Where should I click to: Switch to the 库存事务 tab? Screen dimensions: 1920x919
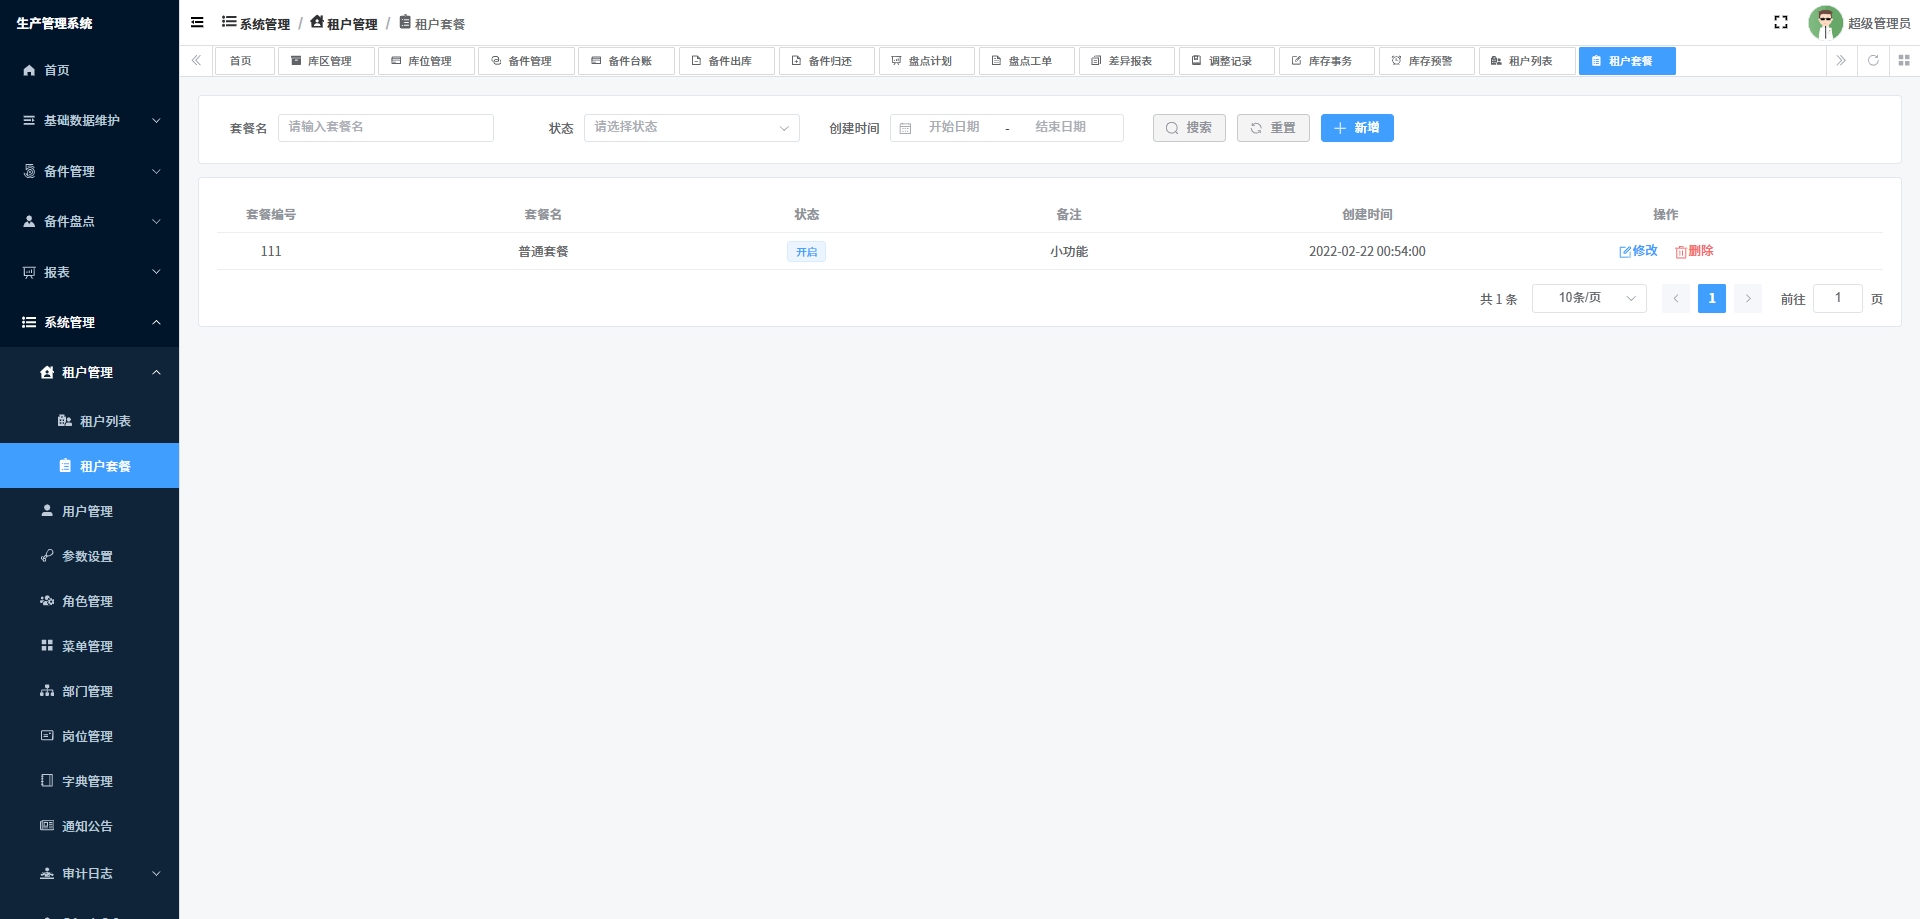click(1326, 61)
